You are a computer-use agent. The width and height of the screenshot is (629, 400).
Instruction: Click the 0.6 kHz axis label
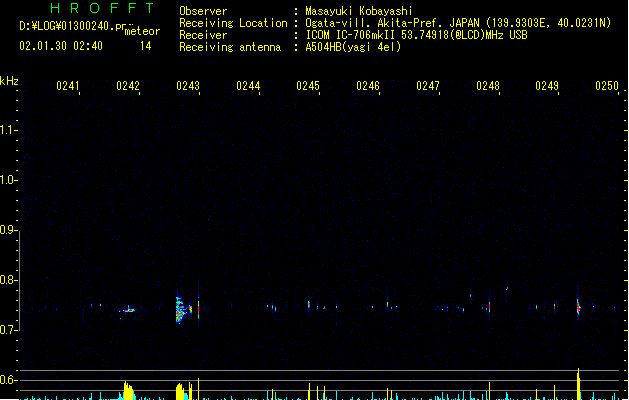[8, 380]
